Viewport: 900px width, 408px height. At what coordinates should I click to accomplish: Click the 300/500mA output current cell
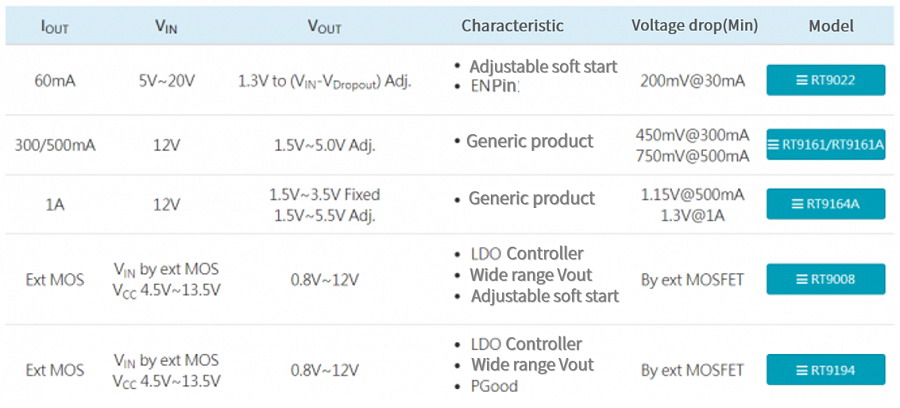point(55,145)
